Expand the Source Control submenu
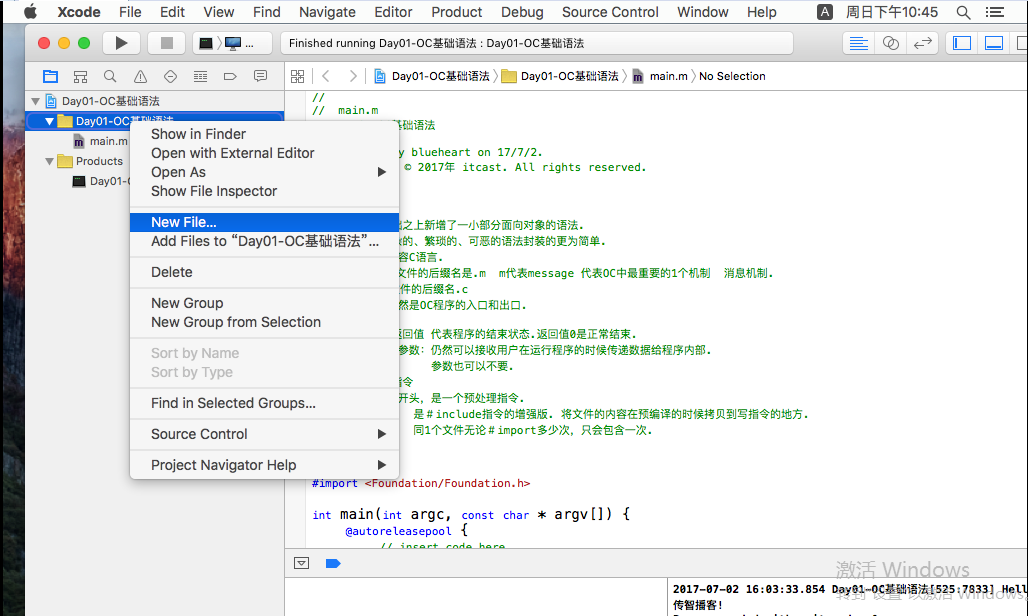Screen dimensions: 1028x616 264,434
